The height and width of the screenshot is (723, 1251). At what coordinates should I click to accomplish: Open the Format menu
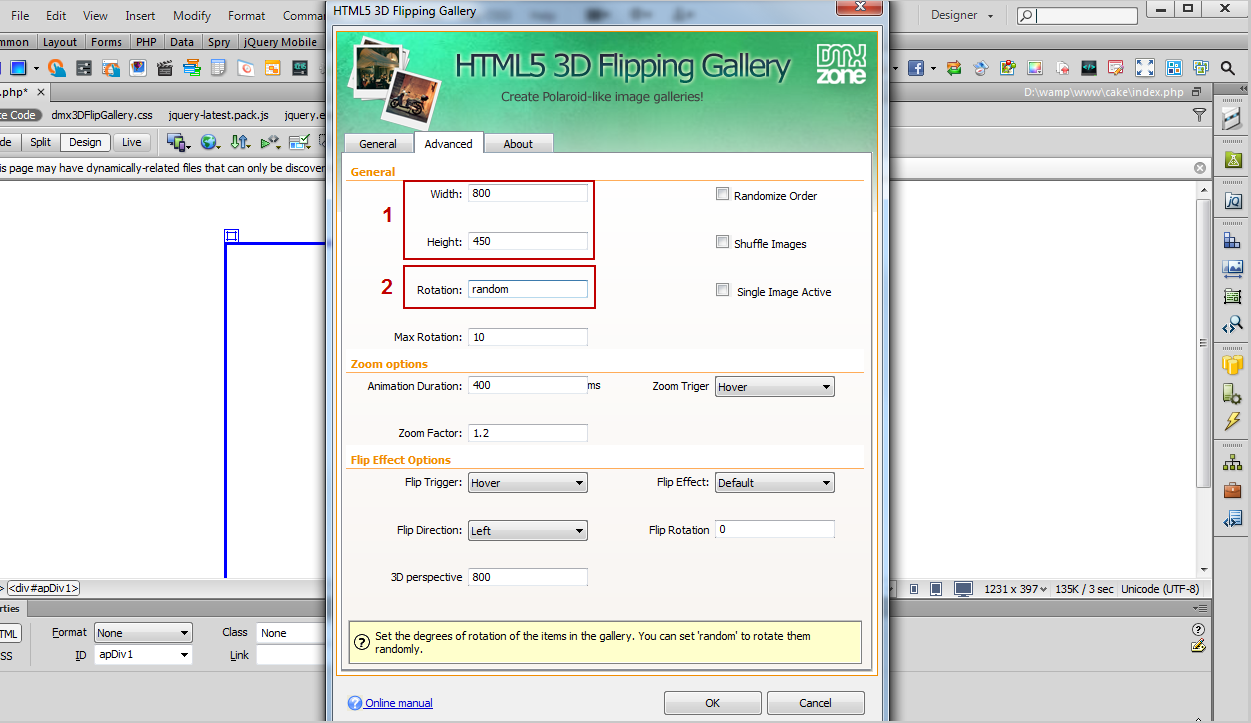click(x=246, y=16)
